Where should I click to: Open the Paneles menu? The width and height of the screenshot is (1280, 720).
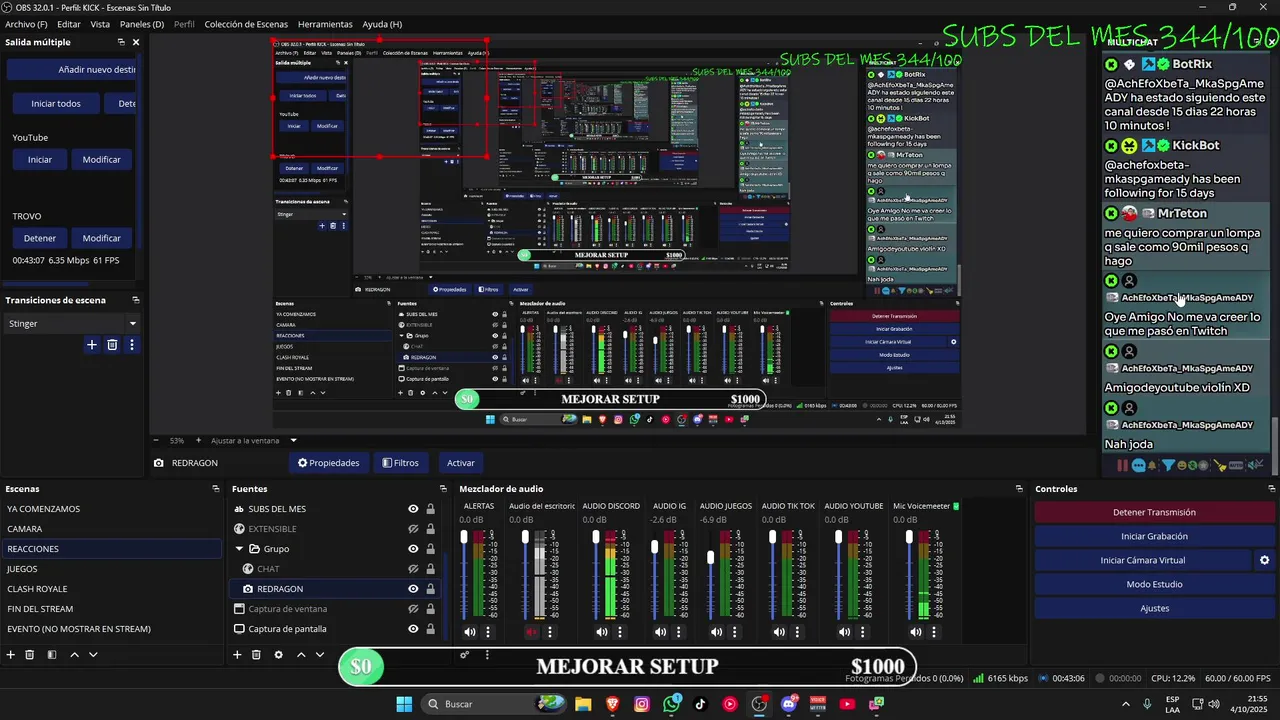coord(142,24)
